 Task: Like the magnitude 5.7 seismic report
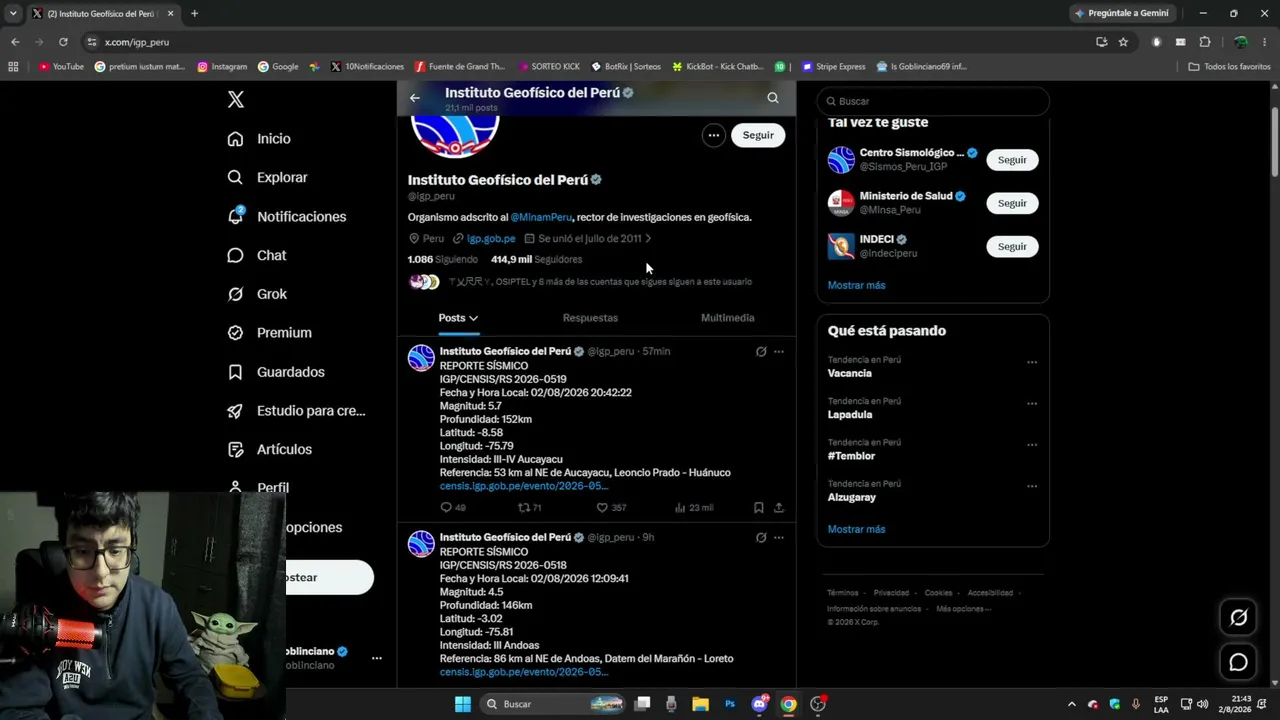[611, 508]
